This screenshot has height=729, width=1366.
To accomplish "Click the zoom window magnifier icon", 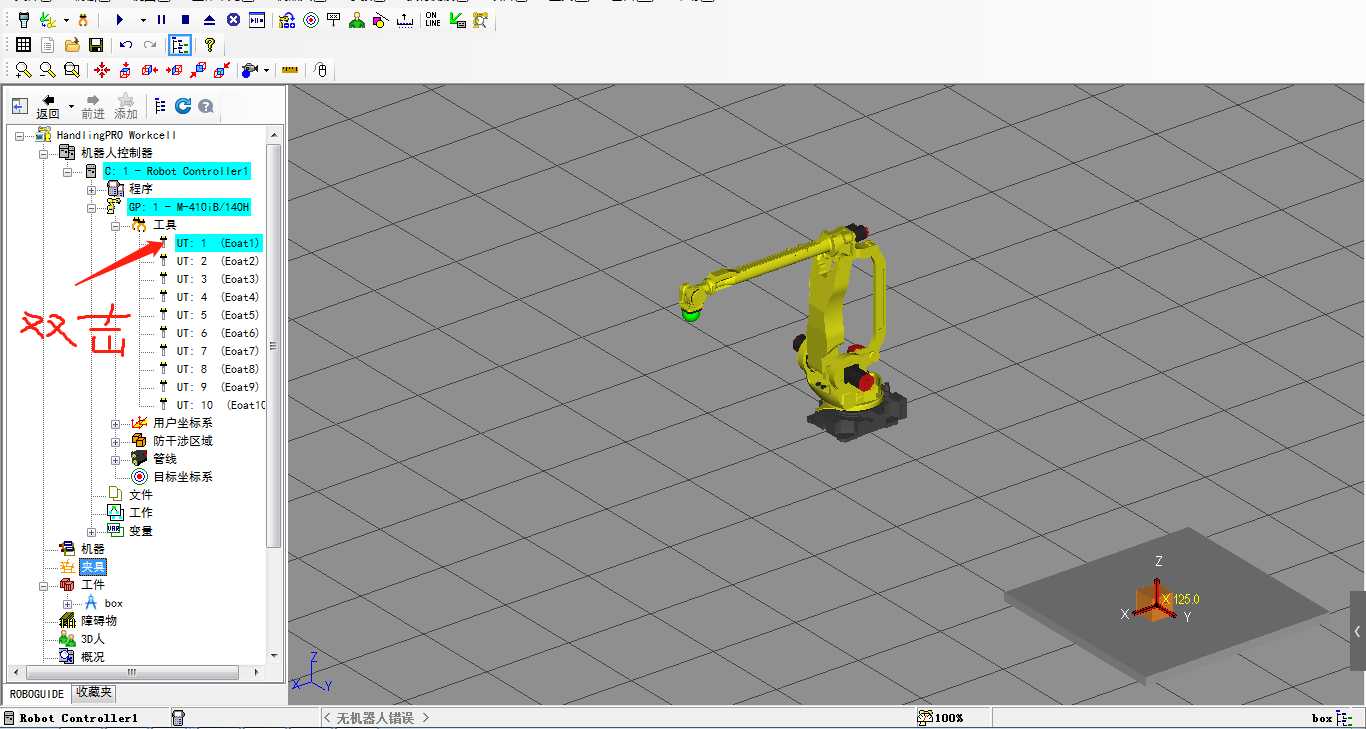I will 71,70.
